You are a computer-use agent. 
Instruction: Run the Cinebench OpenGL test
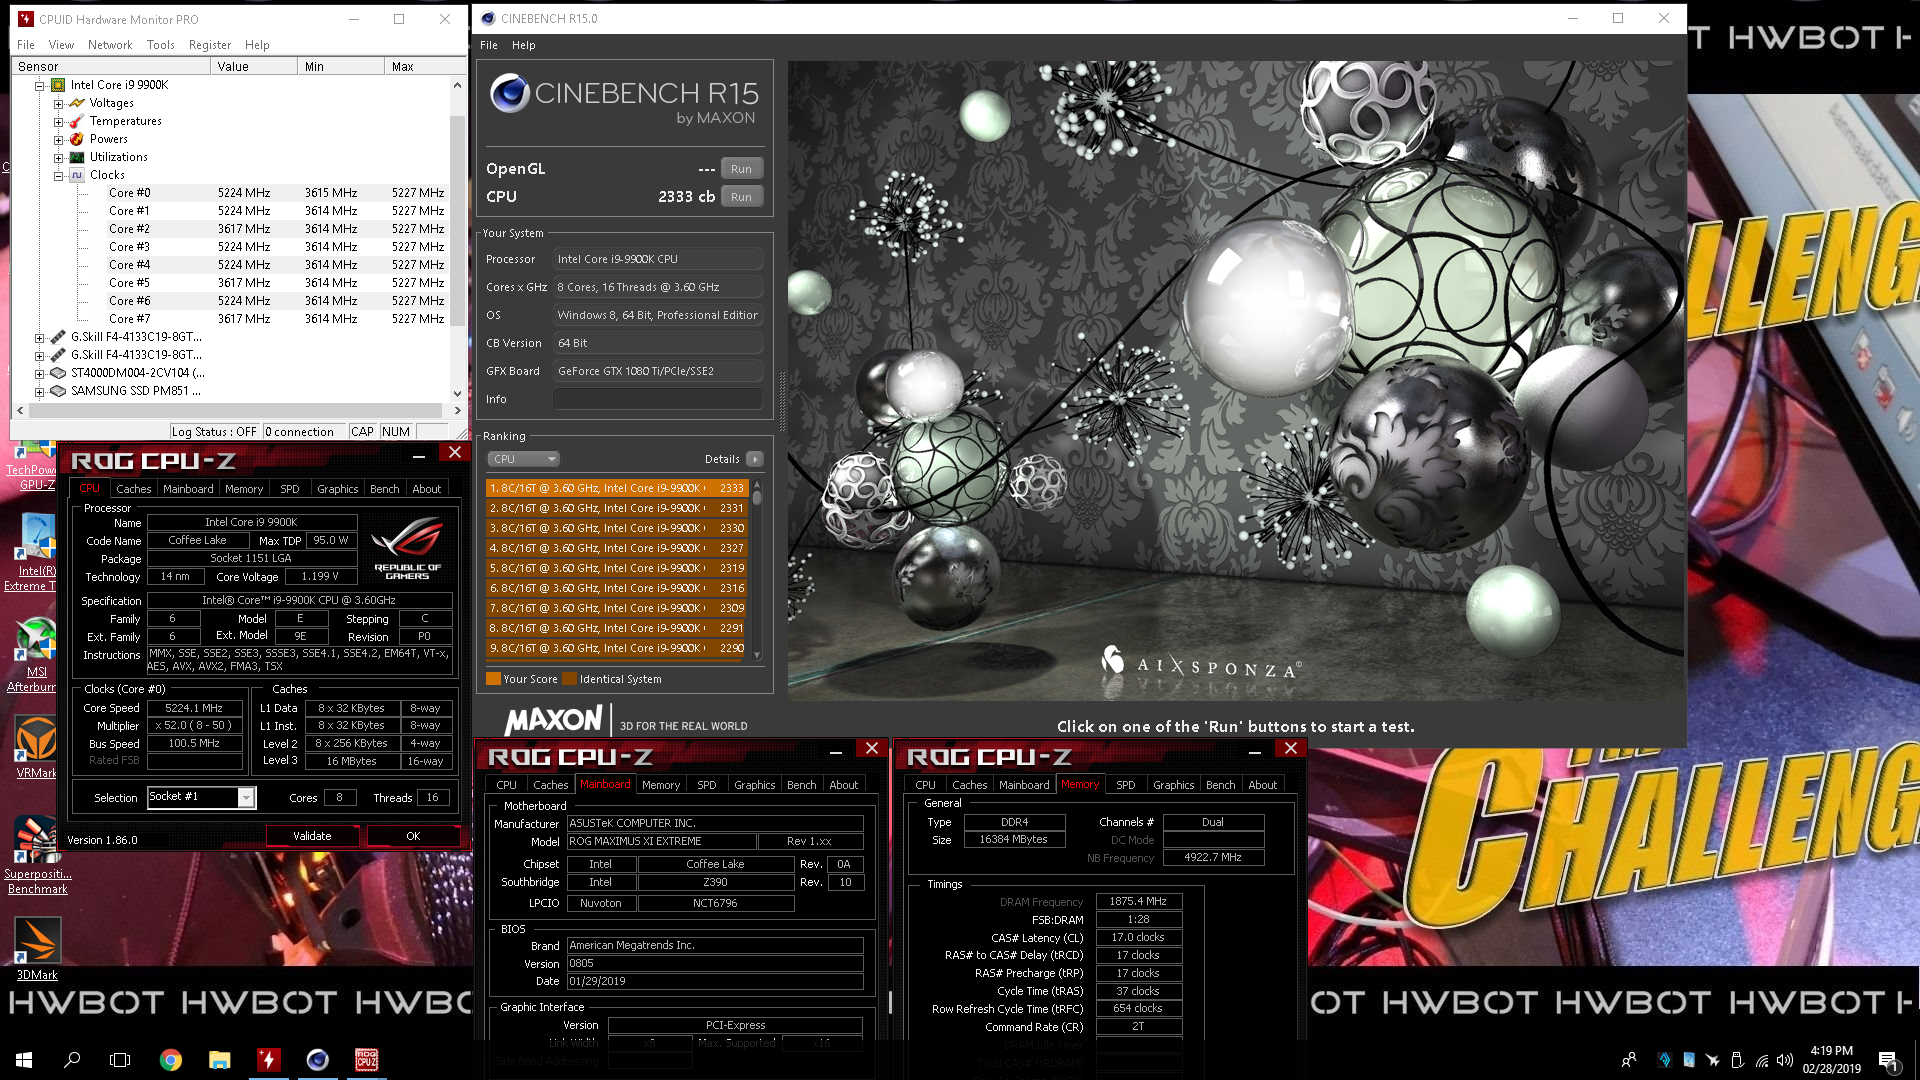(x=741, y=169)
